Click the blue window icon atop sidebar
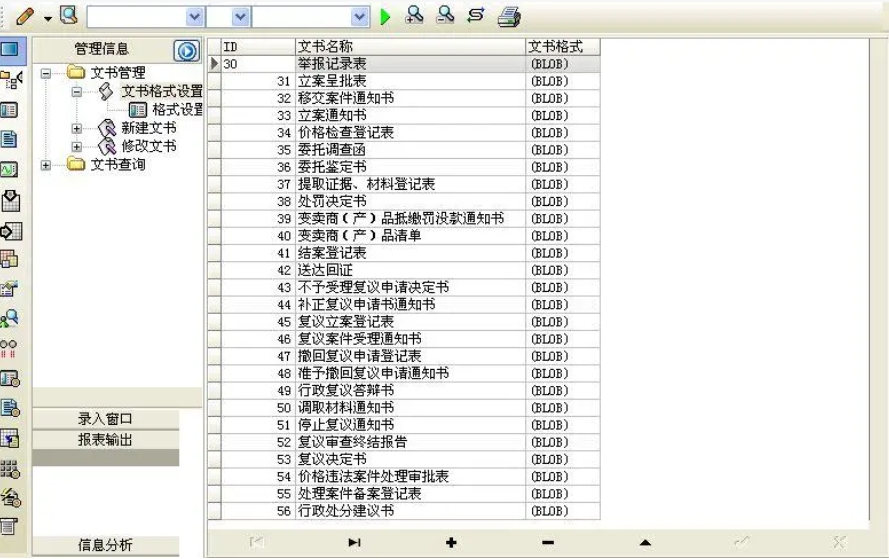Screen dimensions: 889x559 pos(10,49)
